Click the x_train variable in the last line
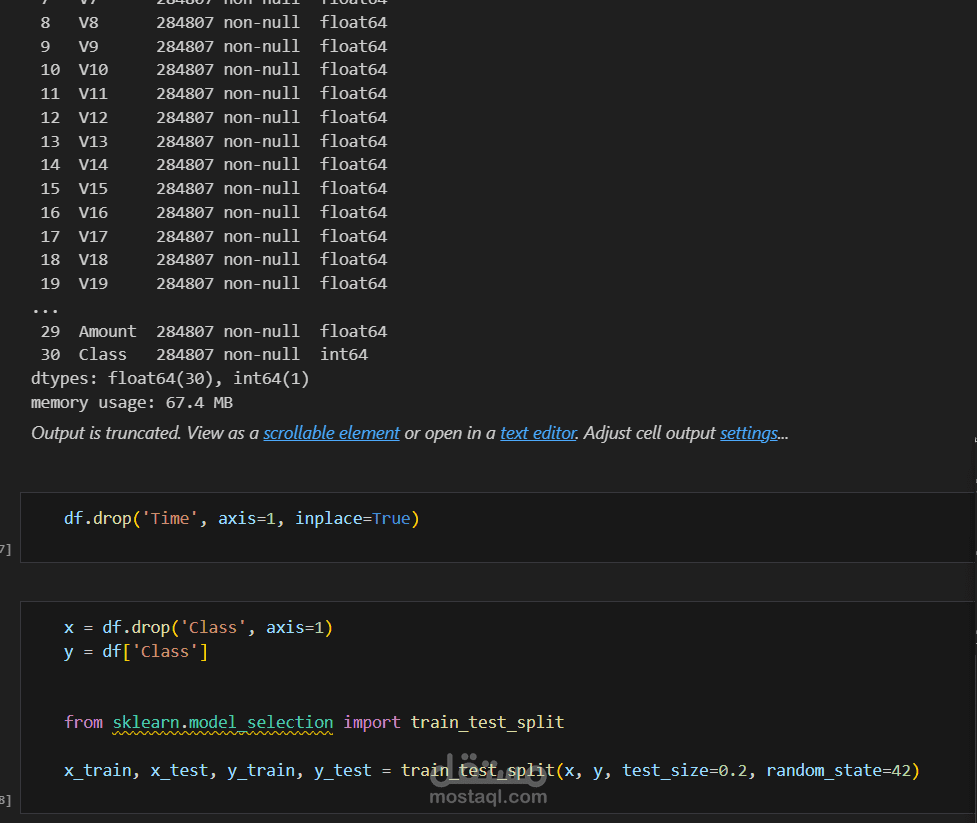Screen dimensions: 977x823 (97, 770)
